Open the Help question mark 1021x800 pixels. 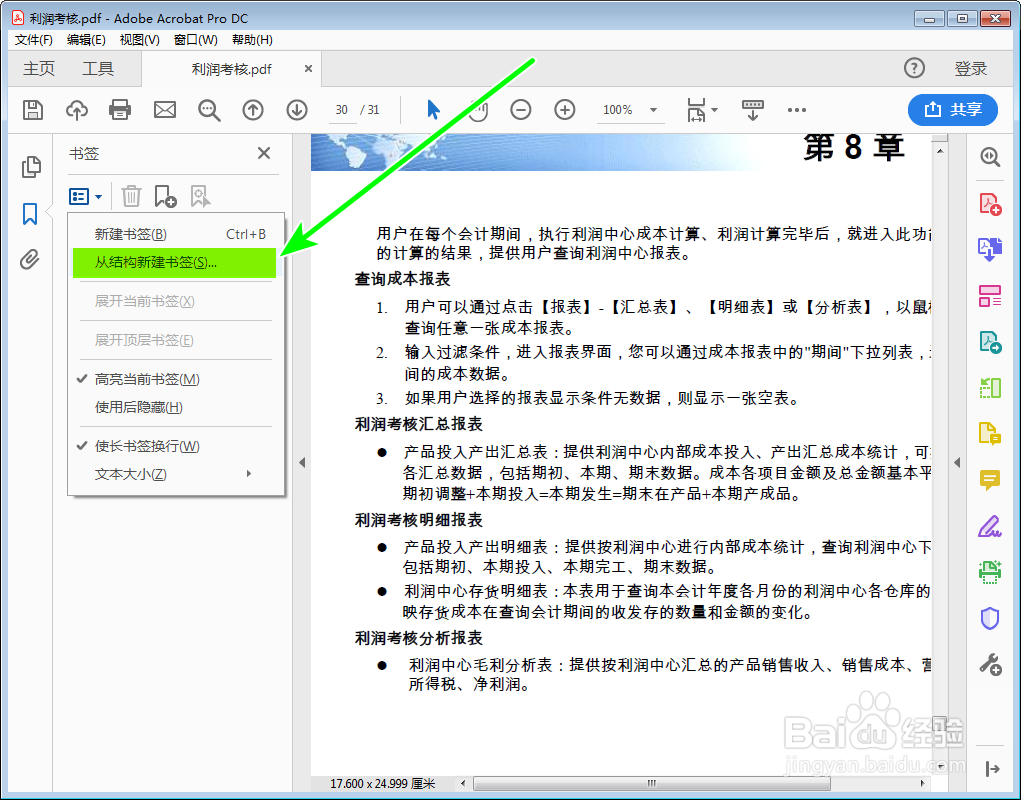coord(914,68)
